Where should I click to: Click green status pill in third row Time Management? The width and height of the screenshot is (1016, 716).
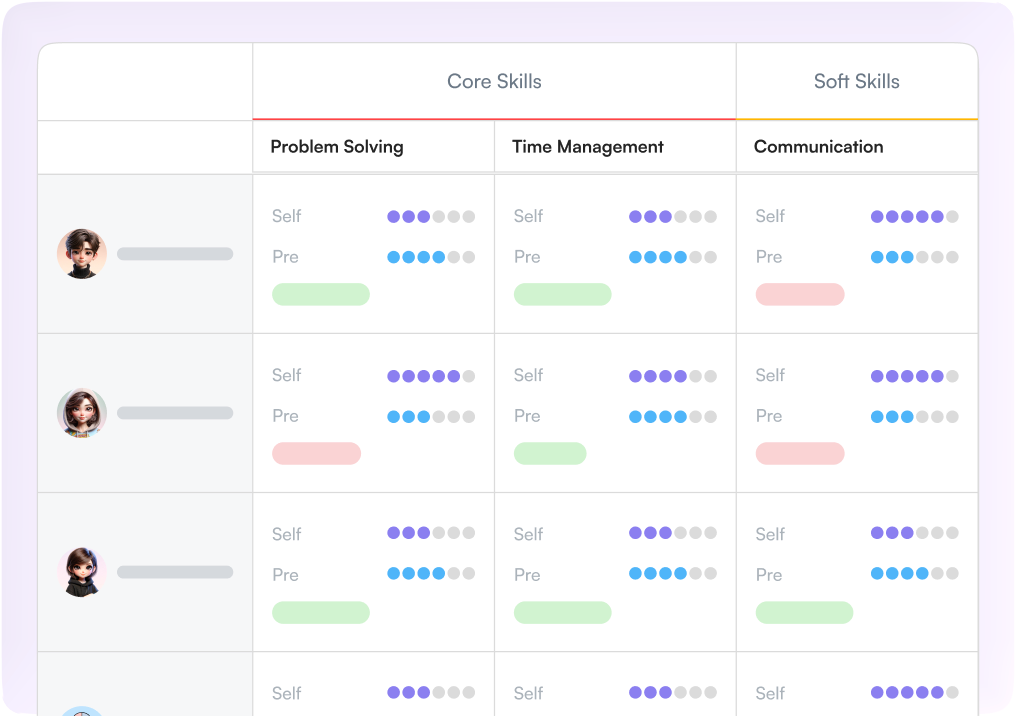(x=562, y=612)
